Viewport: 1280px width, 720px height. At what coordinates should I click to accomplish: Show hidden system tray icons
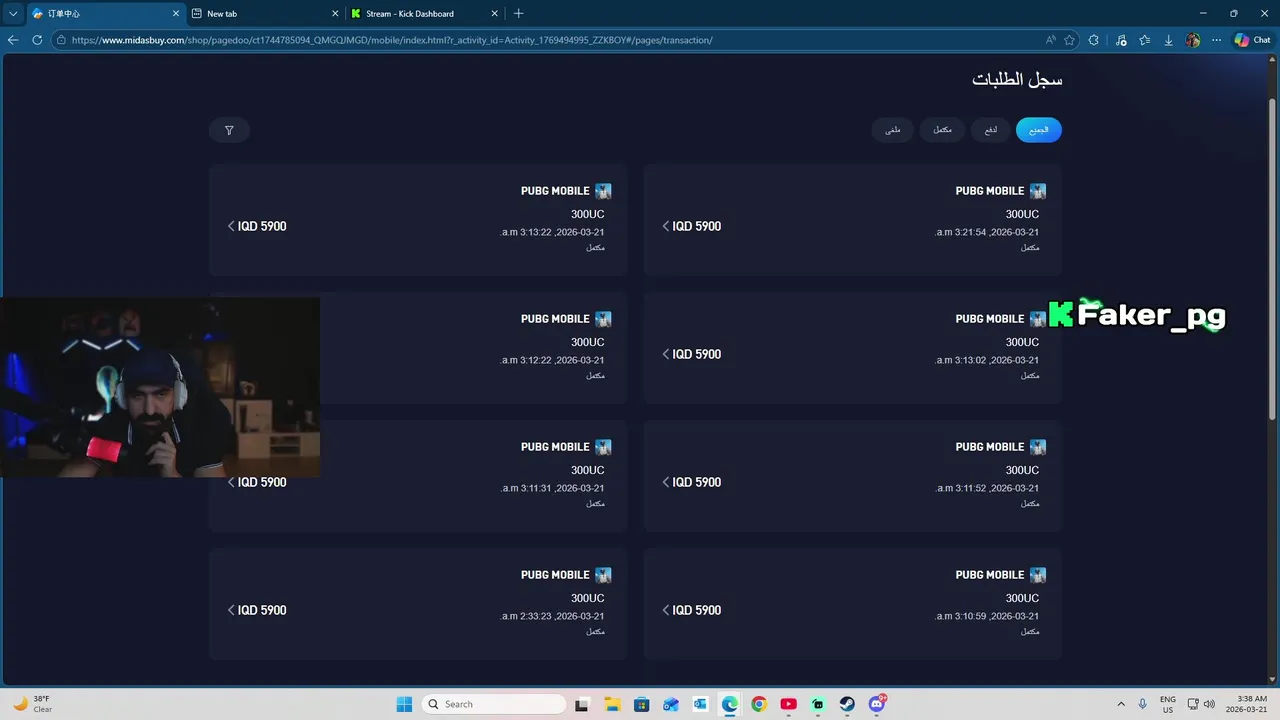(x=1121, y=704)
